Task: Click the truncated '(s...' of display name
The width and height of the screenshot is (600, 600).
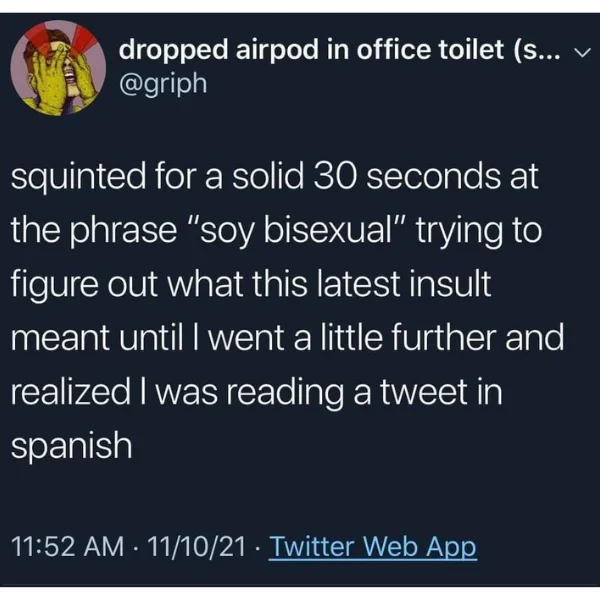Action: [x=539, y=51]
